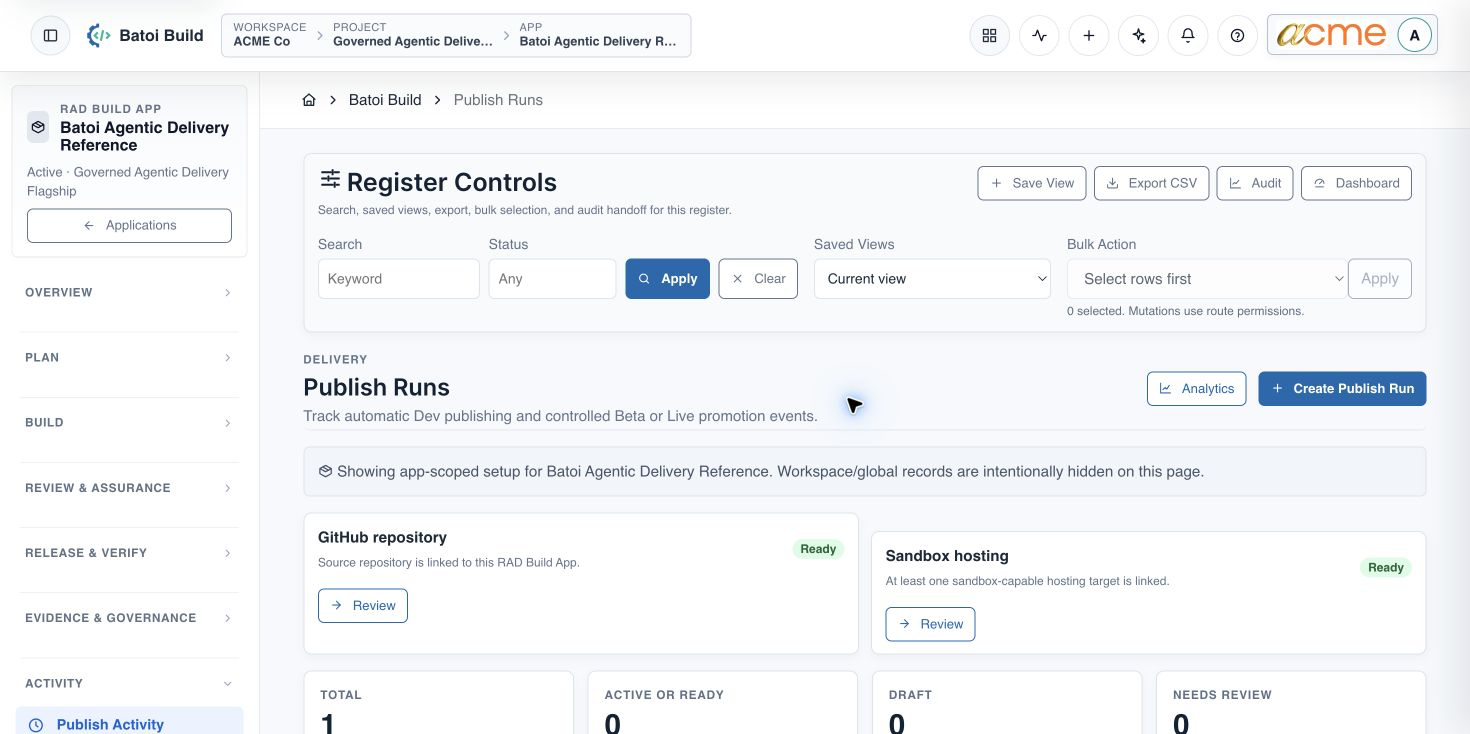
Task: Open the Batoi Agentic Delivery app breadcrumb
Action: click(x=598, y=35)
